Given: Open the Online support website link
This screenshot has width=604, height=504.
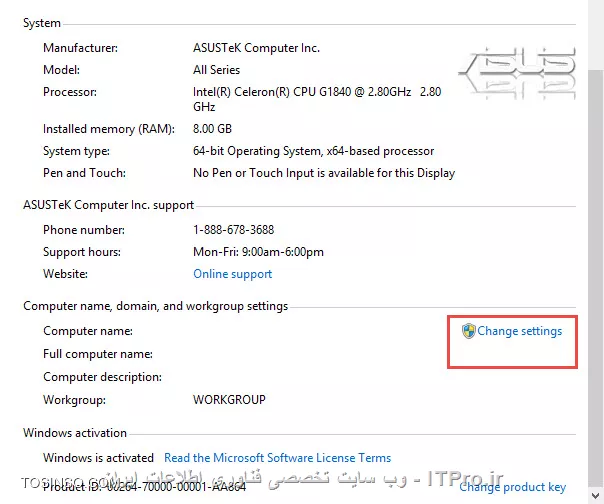Looking at the screenshot, I should point(233,274).
